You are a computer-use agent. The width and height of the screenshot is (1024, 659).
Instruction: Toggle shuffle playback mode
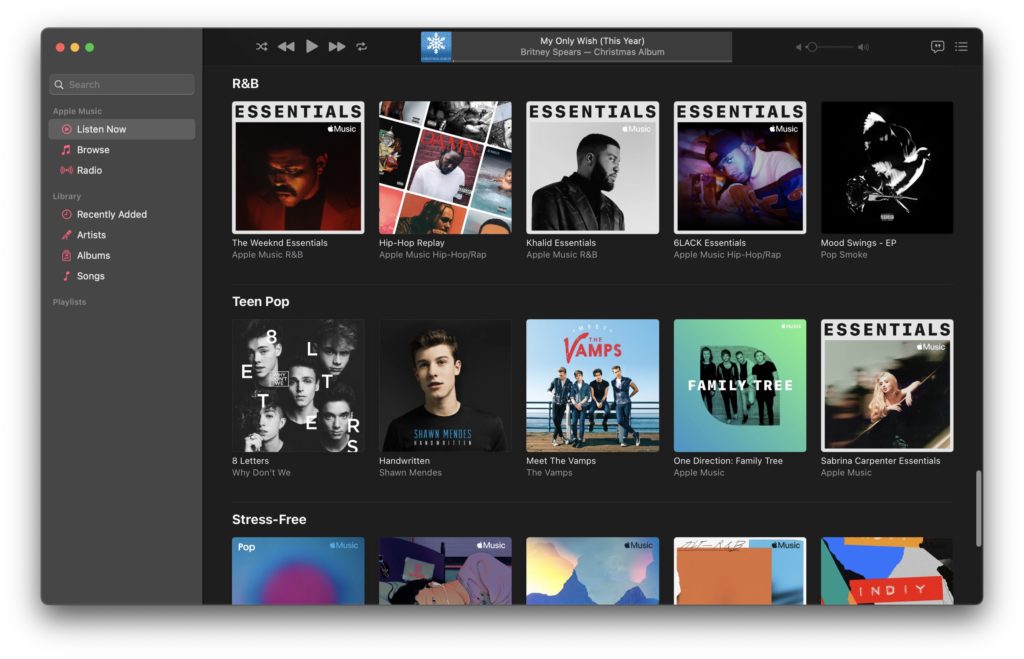(x=261, y=47)
